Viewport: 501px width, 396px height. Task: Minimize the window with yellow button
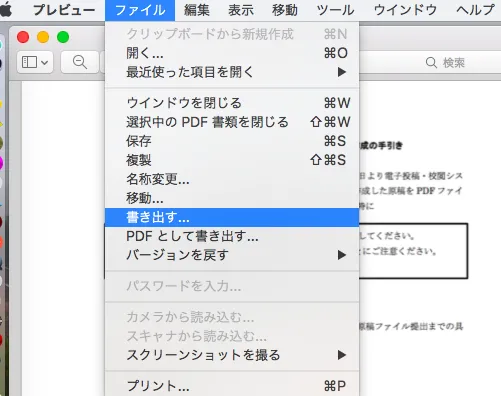tap(43, 37)
